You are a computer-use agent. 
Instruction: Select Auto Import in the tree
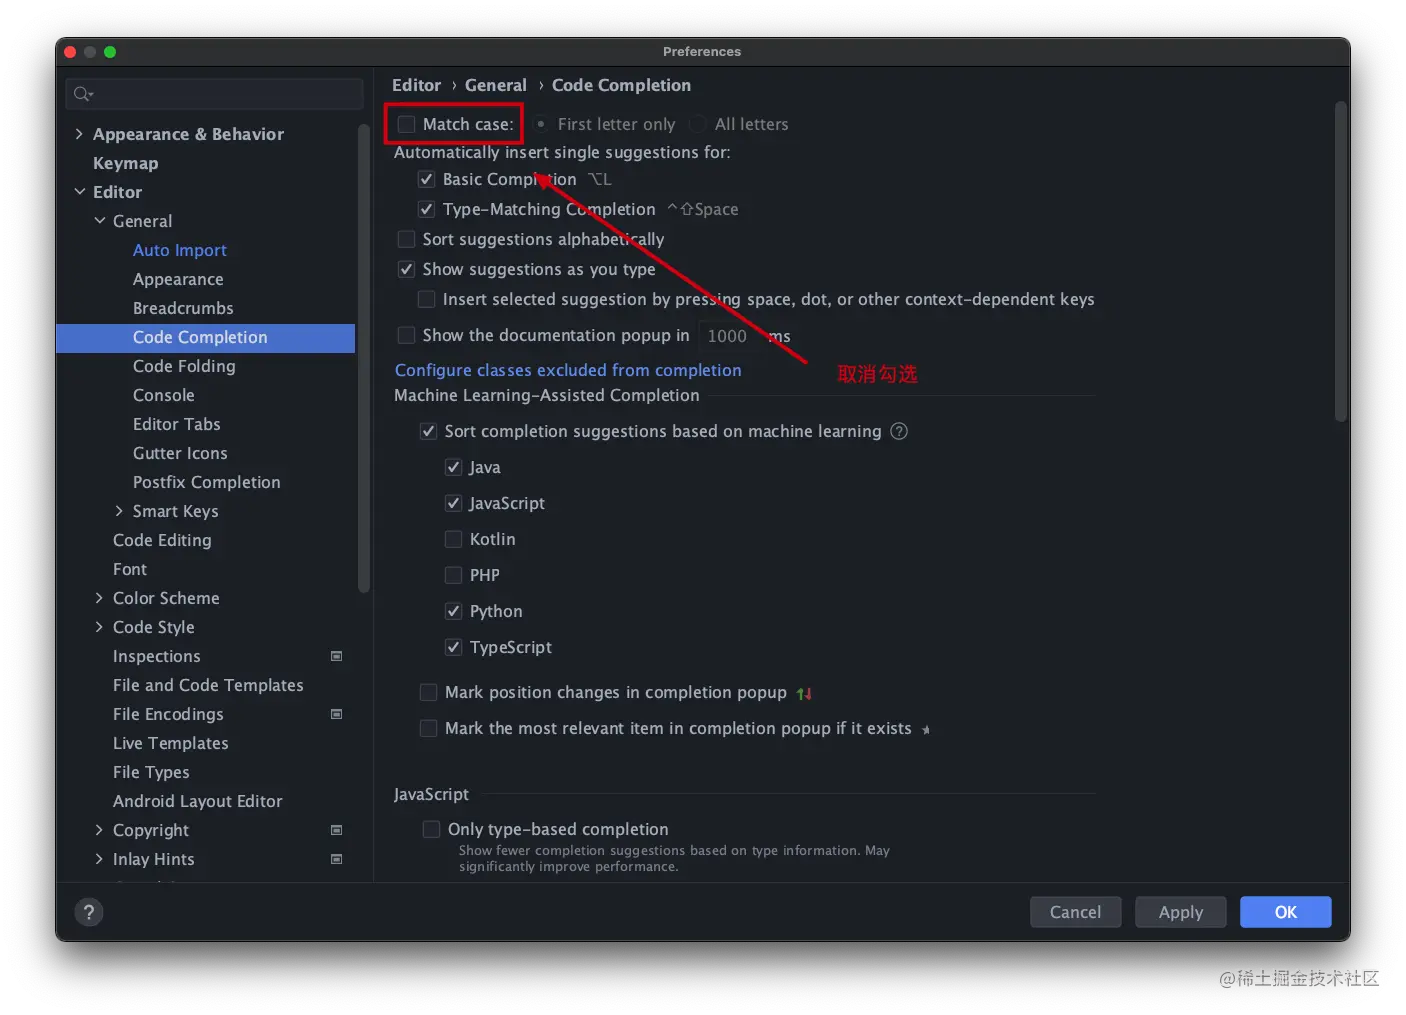coord(180,250)
